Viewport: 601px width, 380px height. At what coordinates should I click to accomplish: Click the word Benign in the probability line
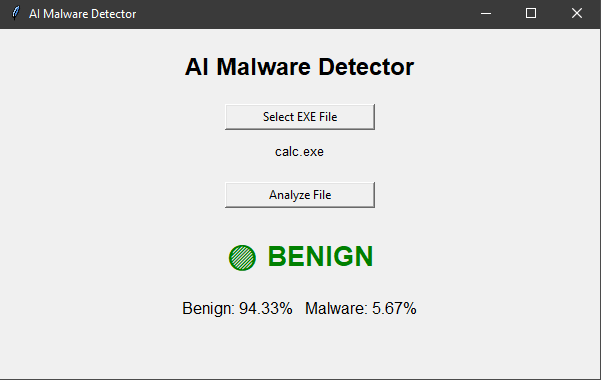pos(207,308)
